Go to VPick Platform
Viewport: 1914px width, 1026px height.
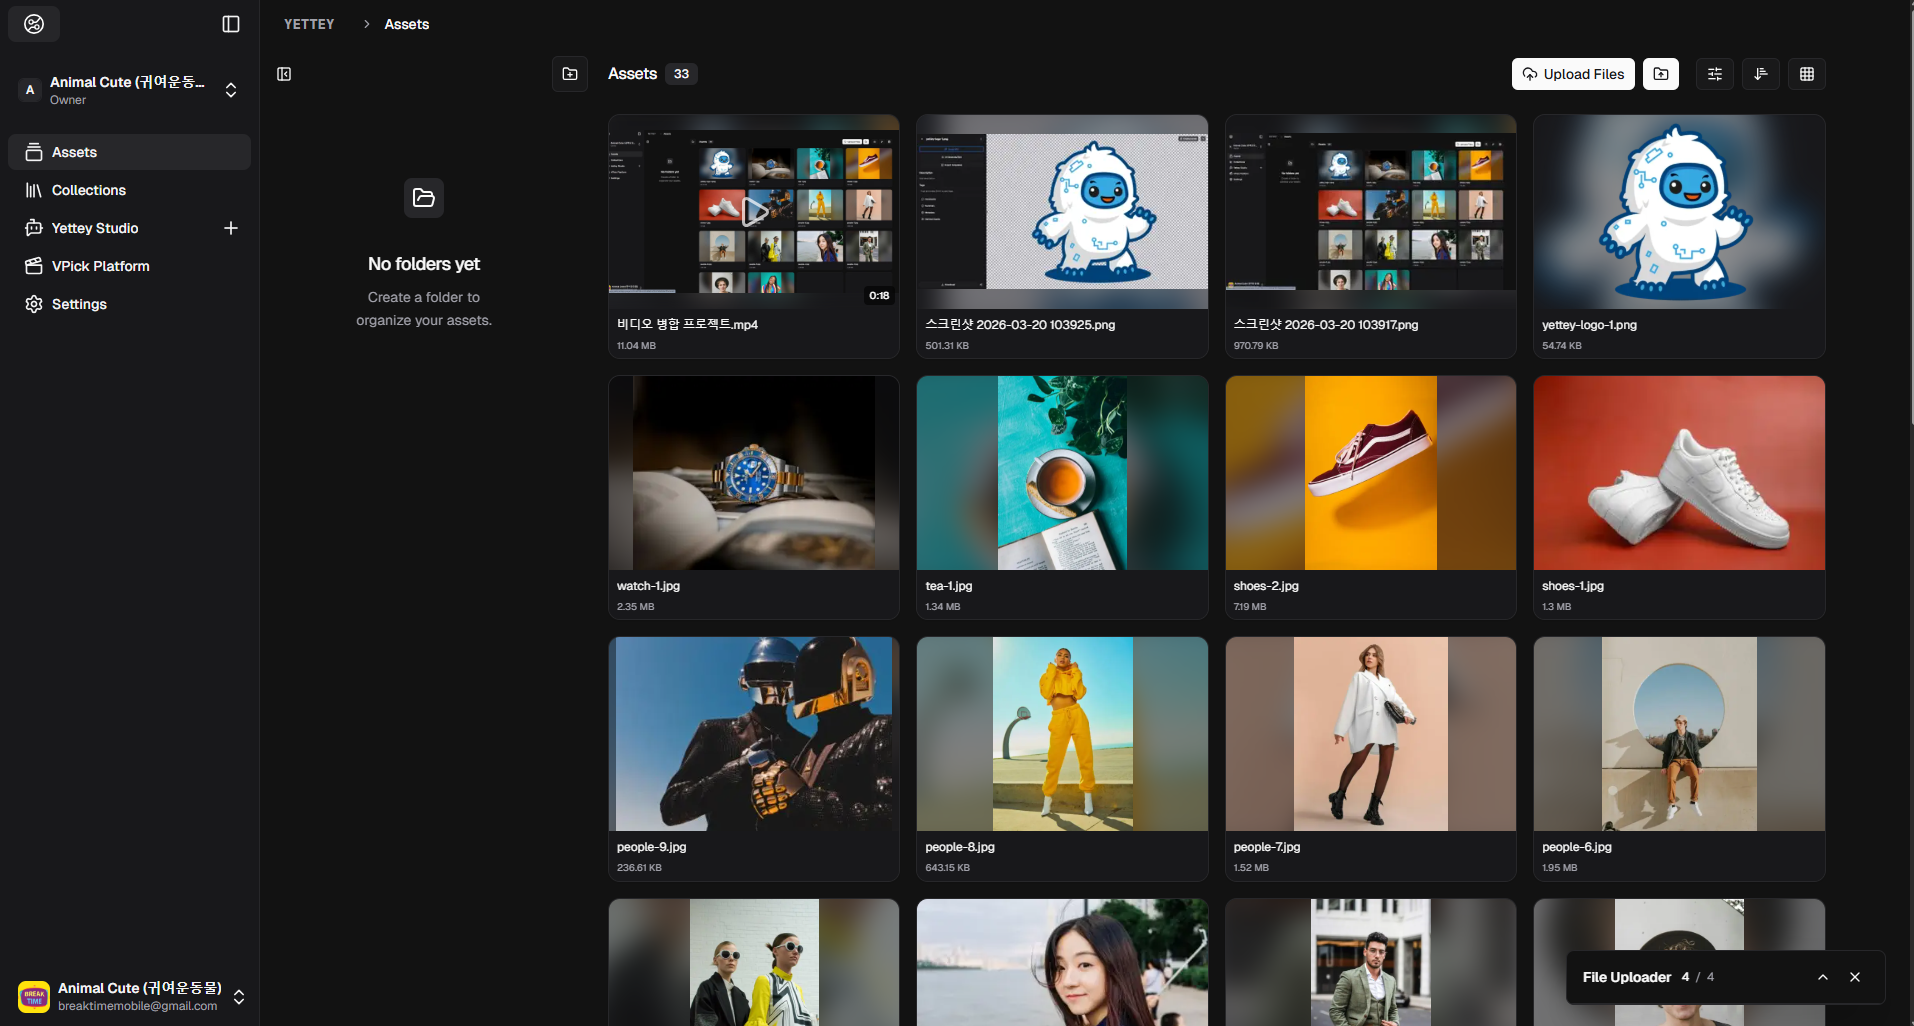pos(100,266)
